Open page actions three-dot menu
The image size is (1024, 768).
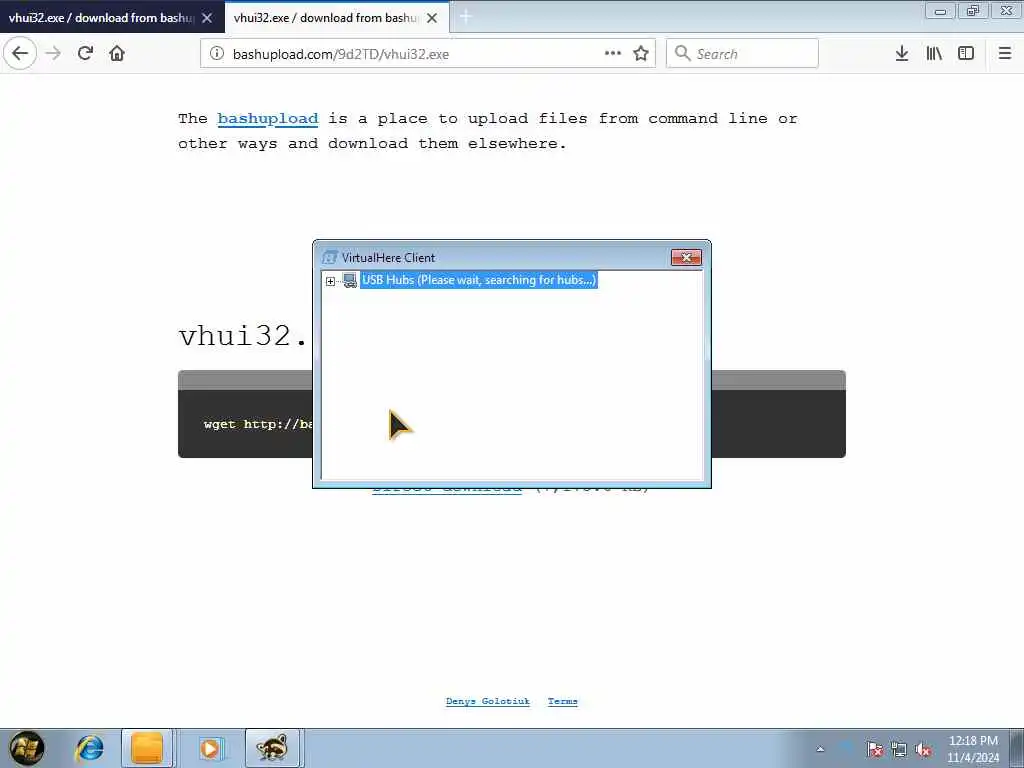point(613,54)
